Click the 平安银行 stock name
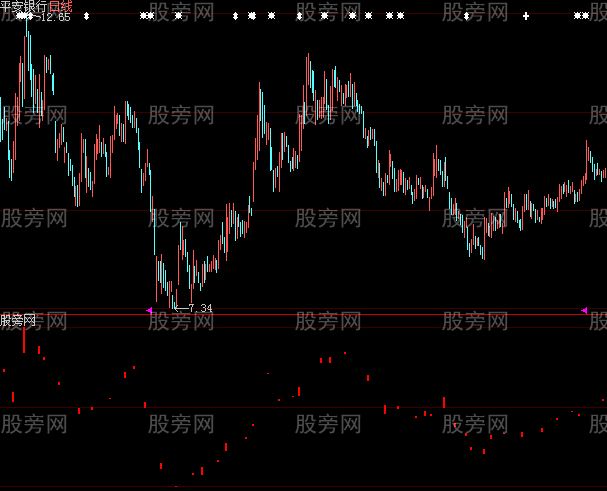The height and width of the screenshot is (491, 607). click(x=24, y=6)
